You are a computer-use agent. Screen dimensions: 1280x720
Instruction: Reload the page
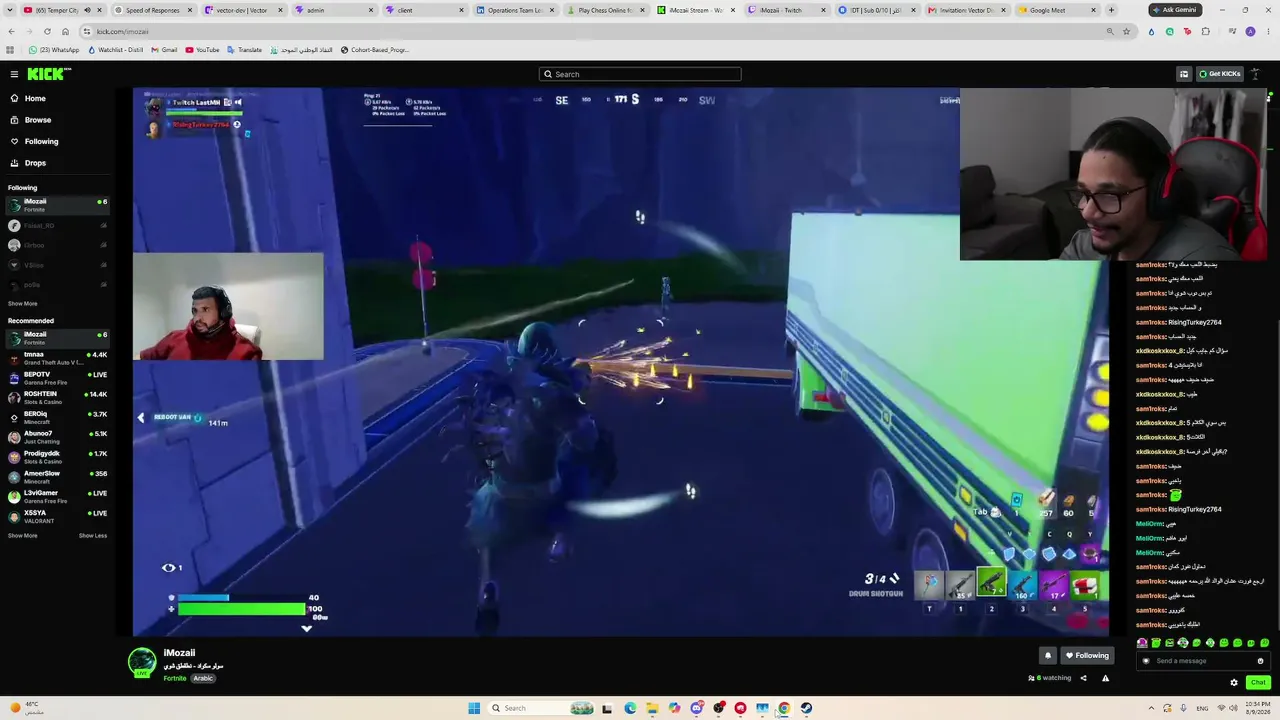[47, 31]
